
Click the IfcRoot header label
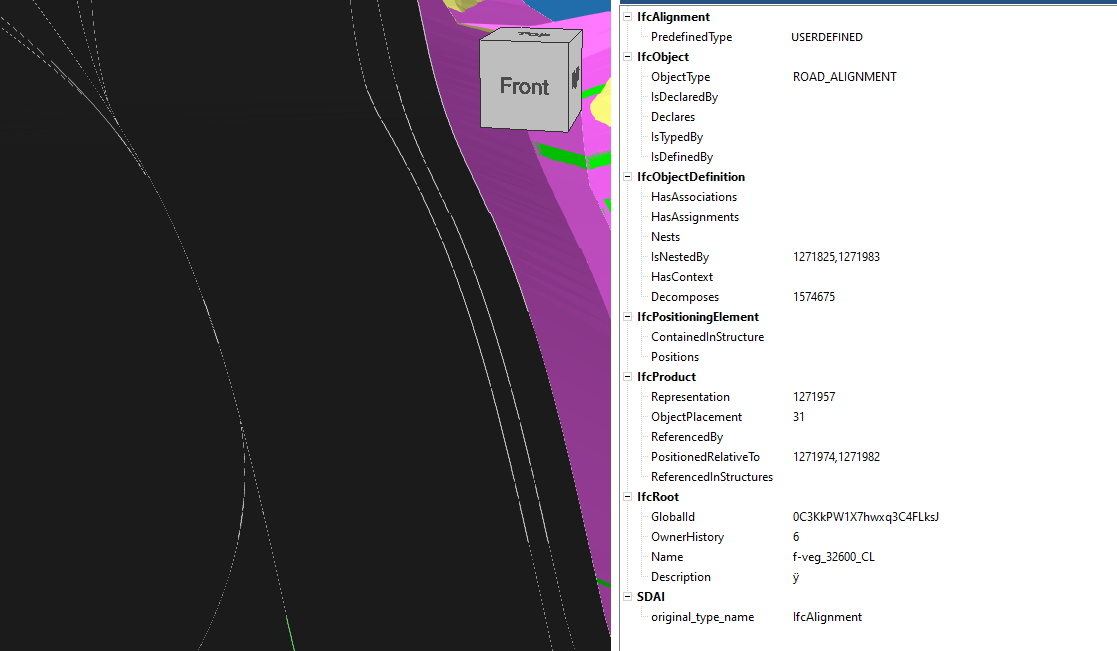pos(658,496)
